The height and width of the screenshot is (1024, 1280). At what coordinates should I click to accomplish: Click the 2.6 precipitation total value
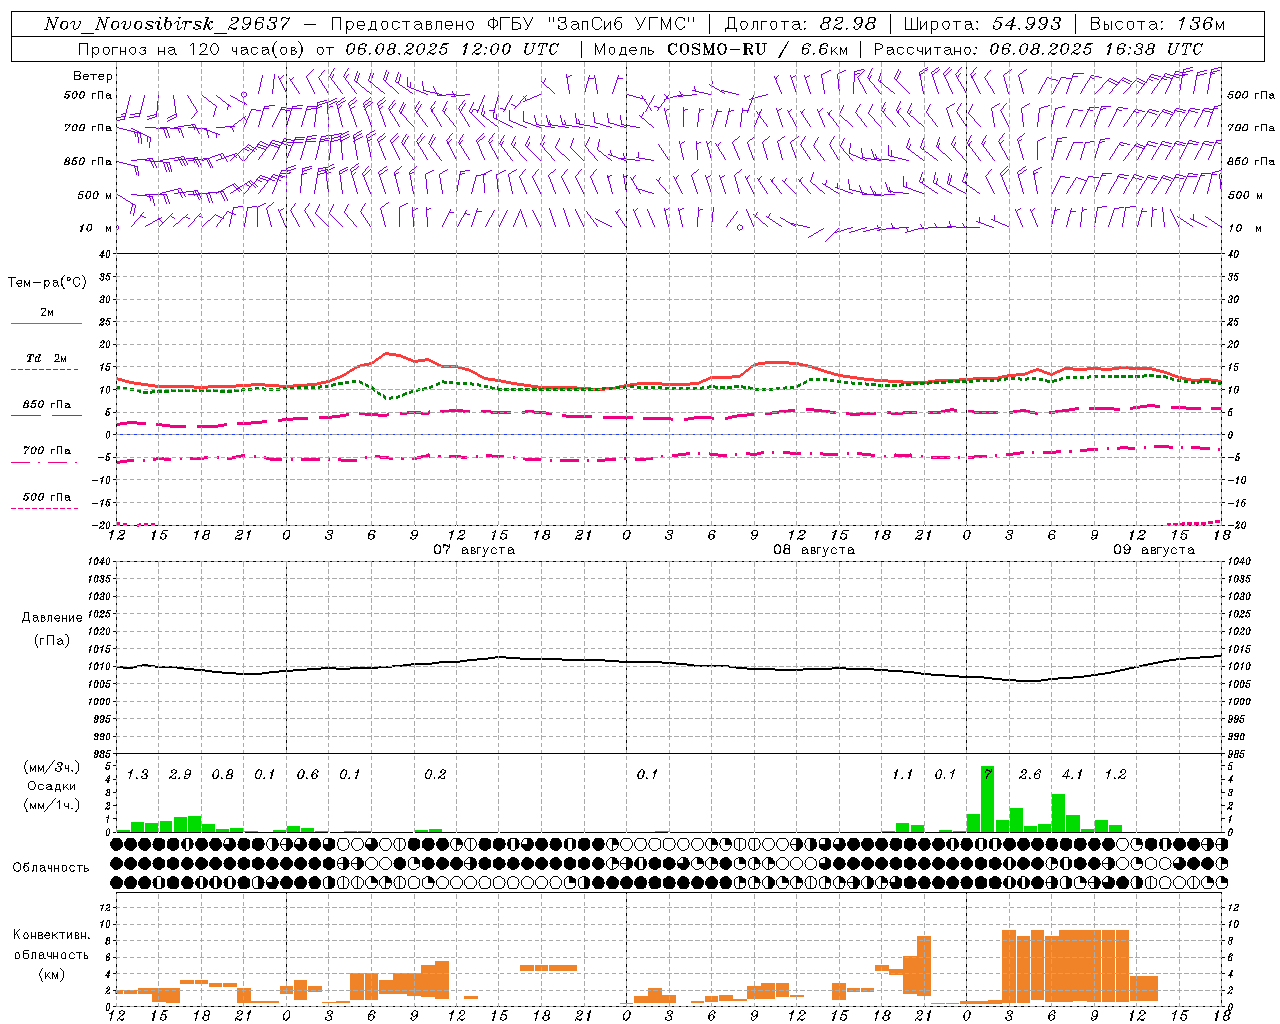[x=1030, y=775]
